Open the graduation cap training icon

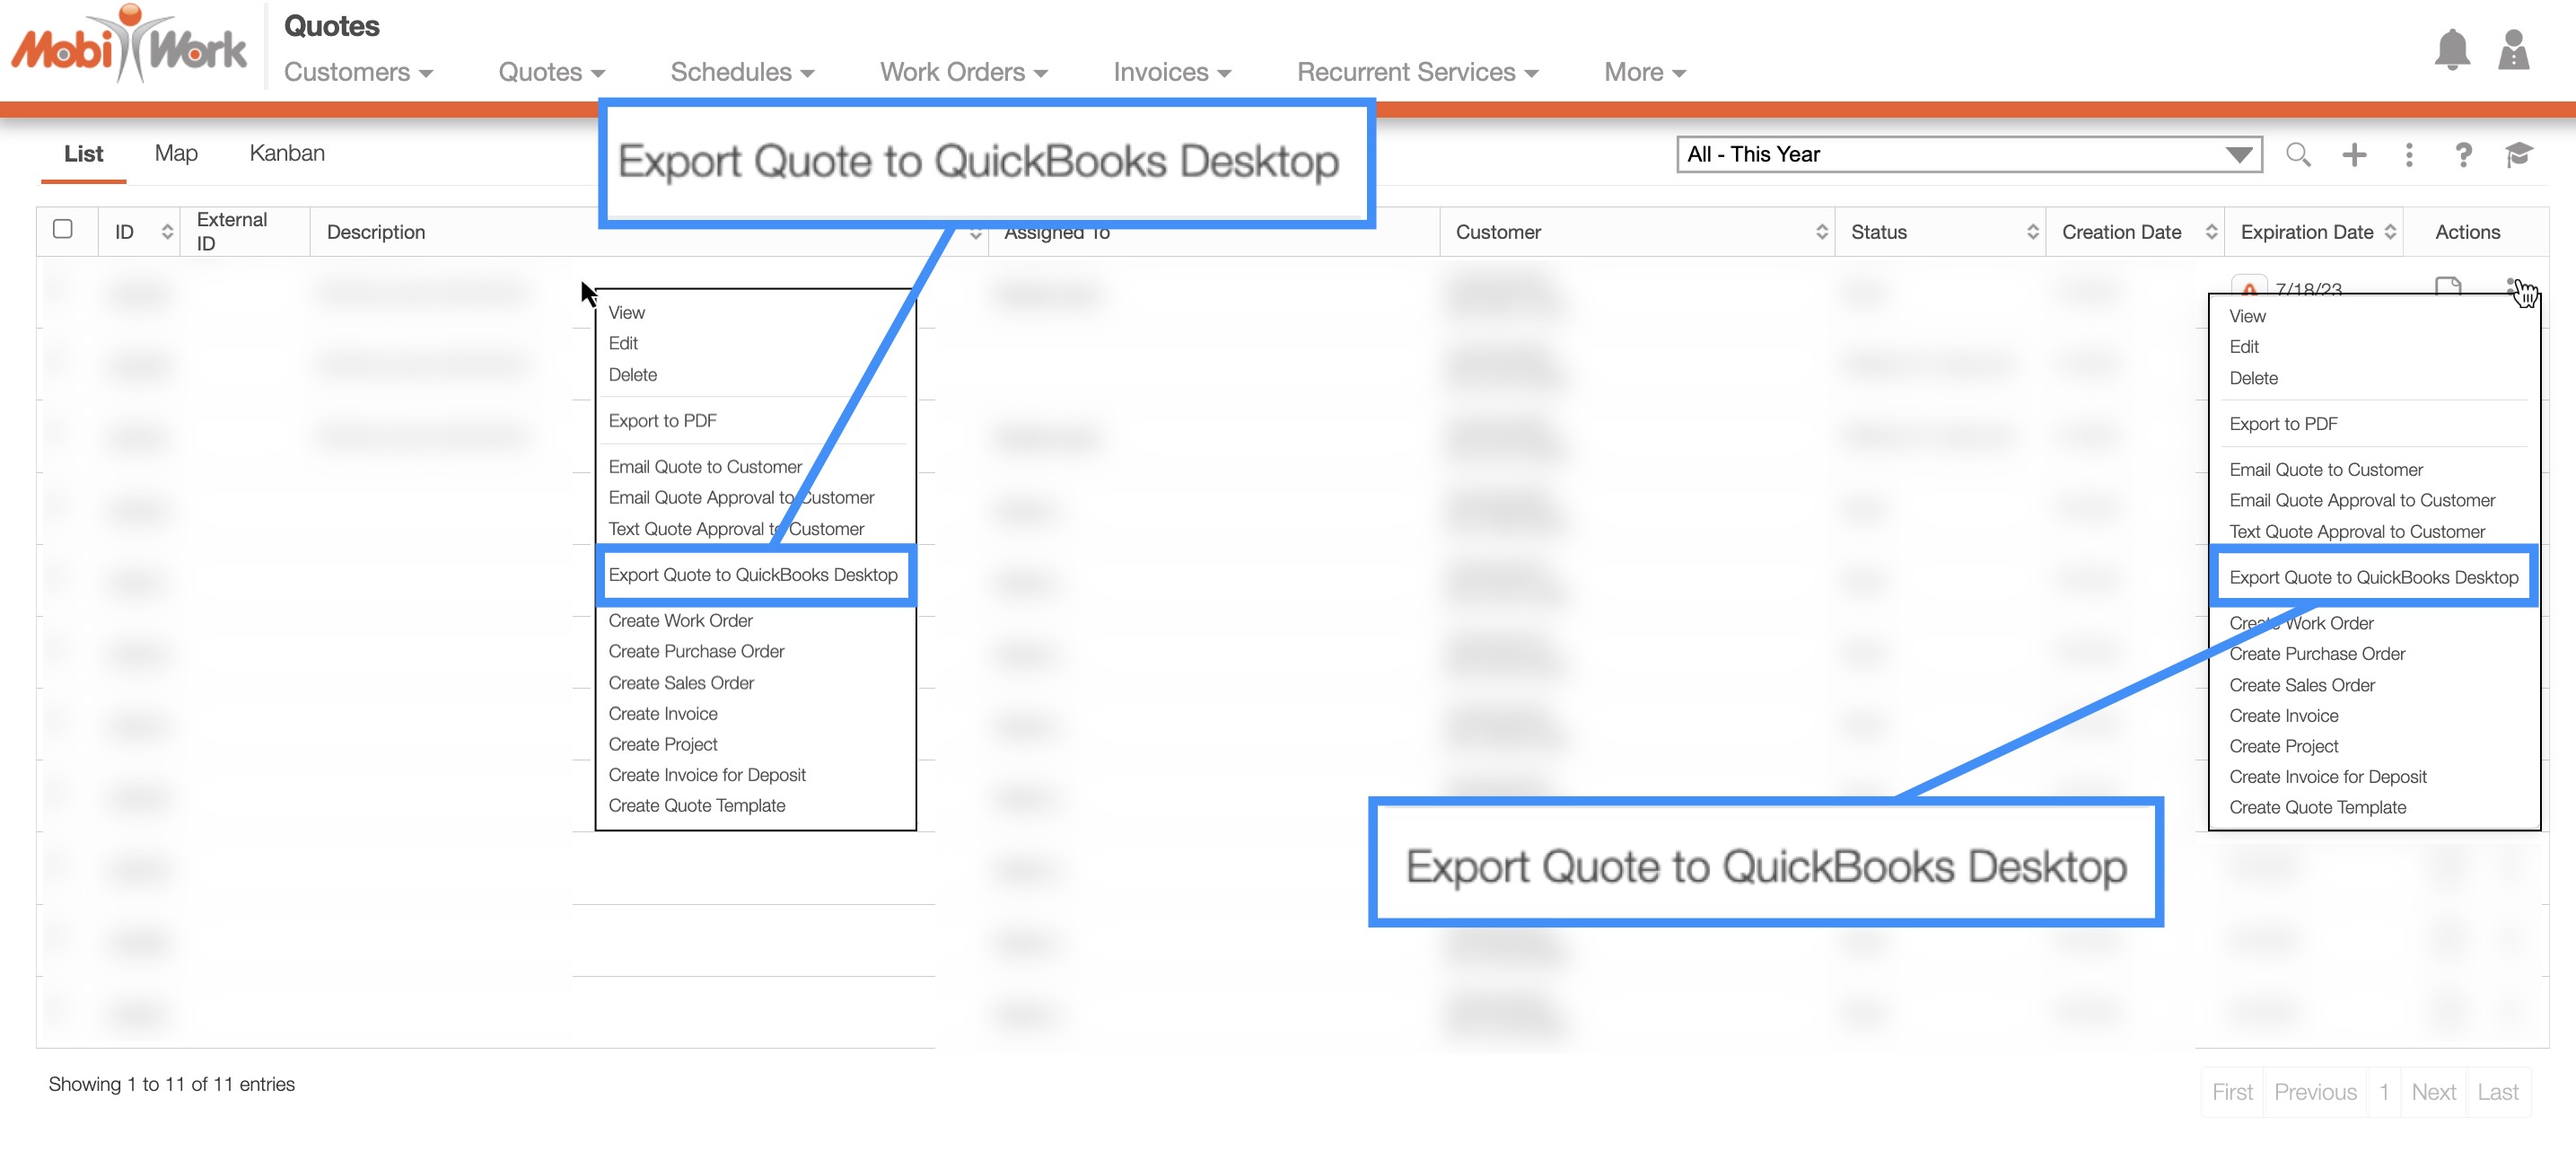click(x=2518, y=155)
